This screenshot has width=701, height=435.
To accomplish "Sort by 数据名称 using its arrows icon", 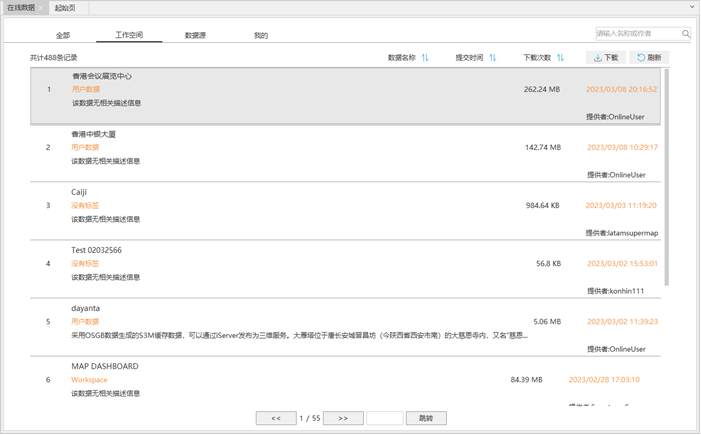I will [x=425, y=58].
